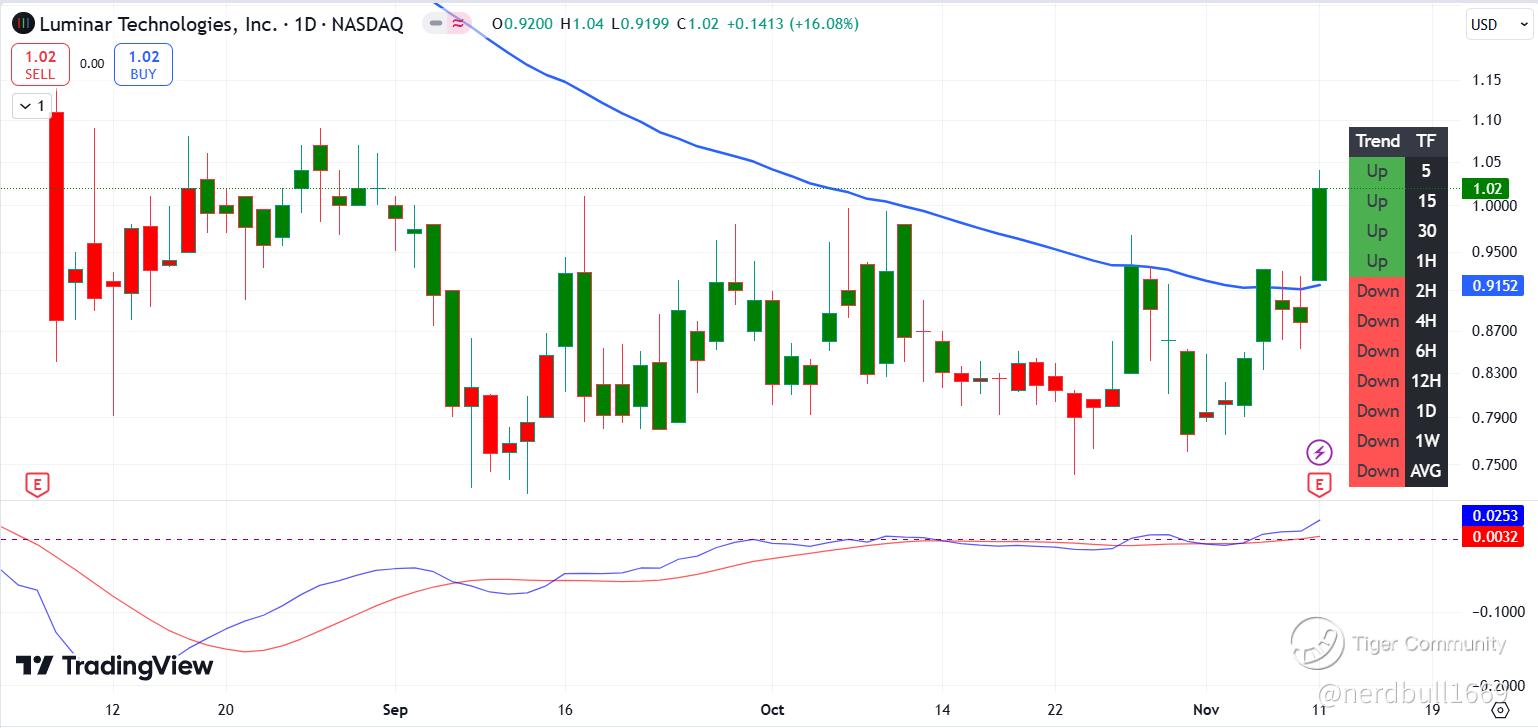Click the blue 0.0253 MACD value label
The width and height of the screenshot is (1538, 728).
(x=1492, y=516)
